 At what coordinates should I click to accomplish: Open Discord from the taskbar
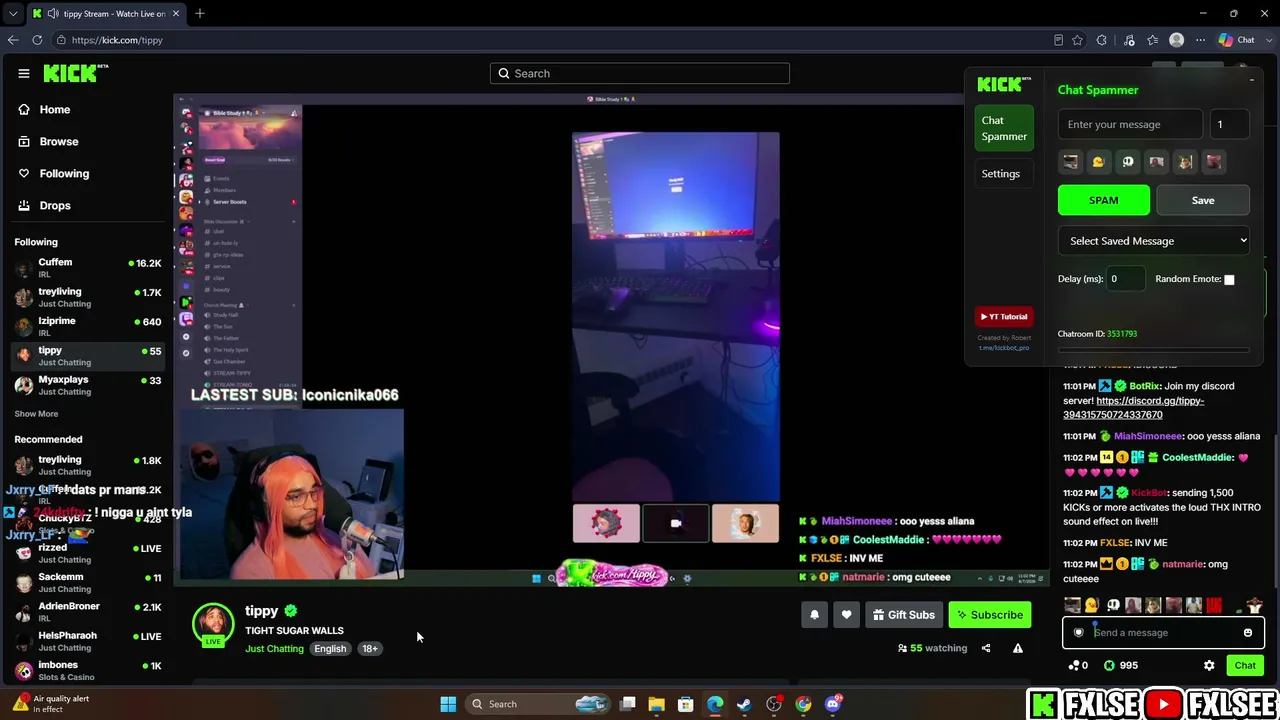coord(833,704)
